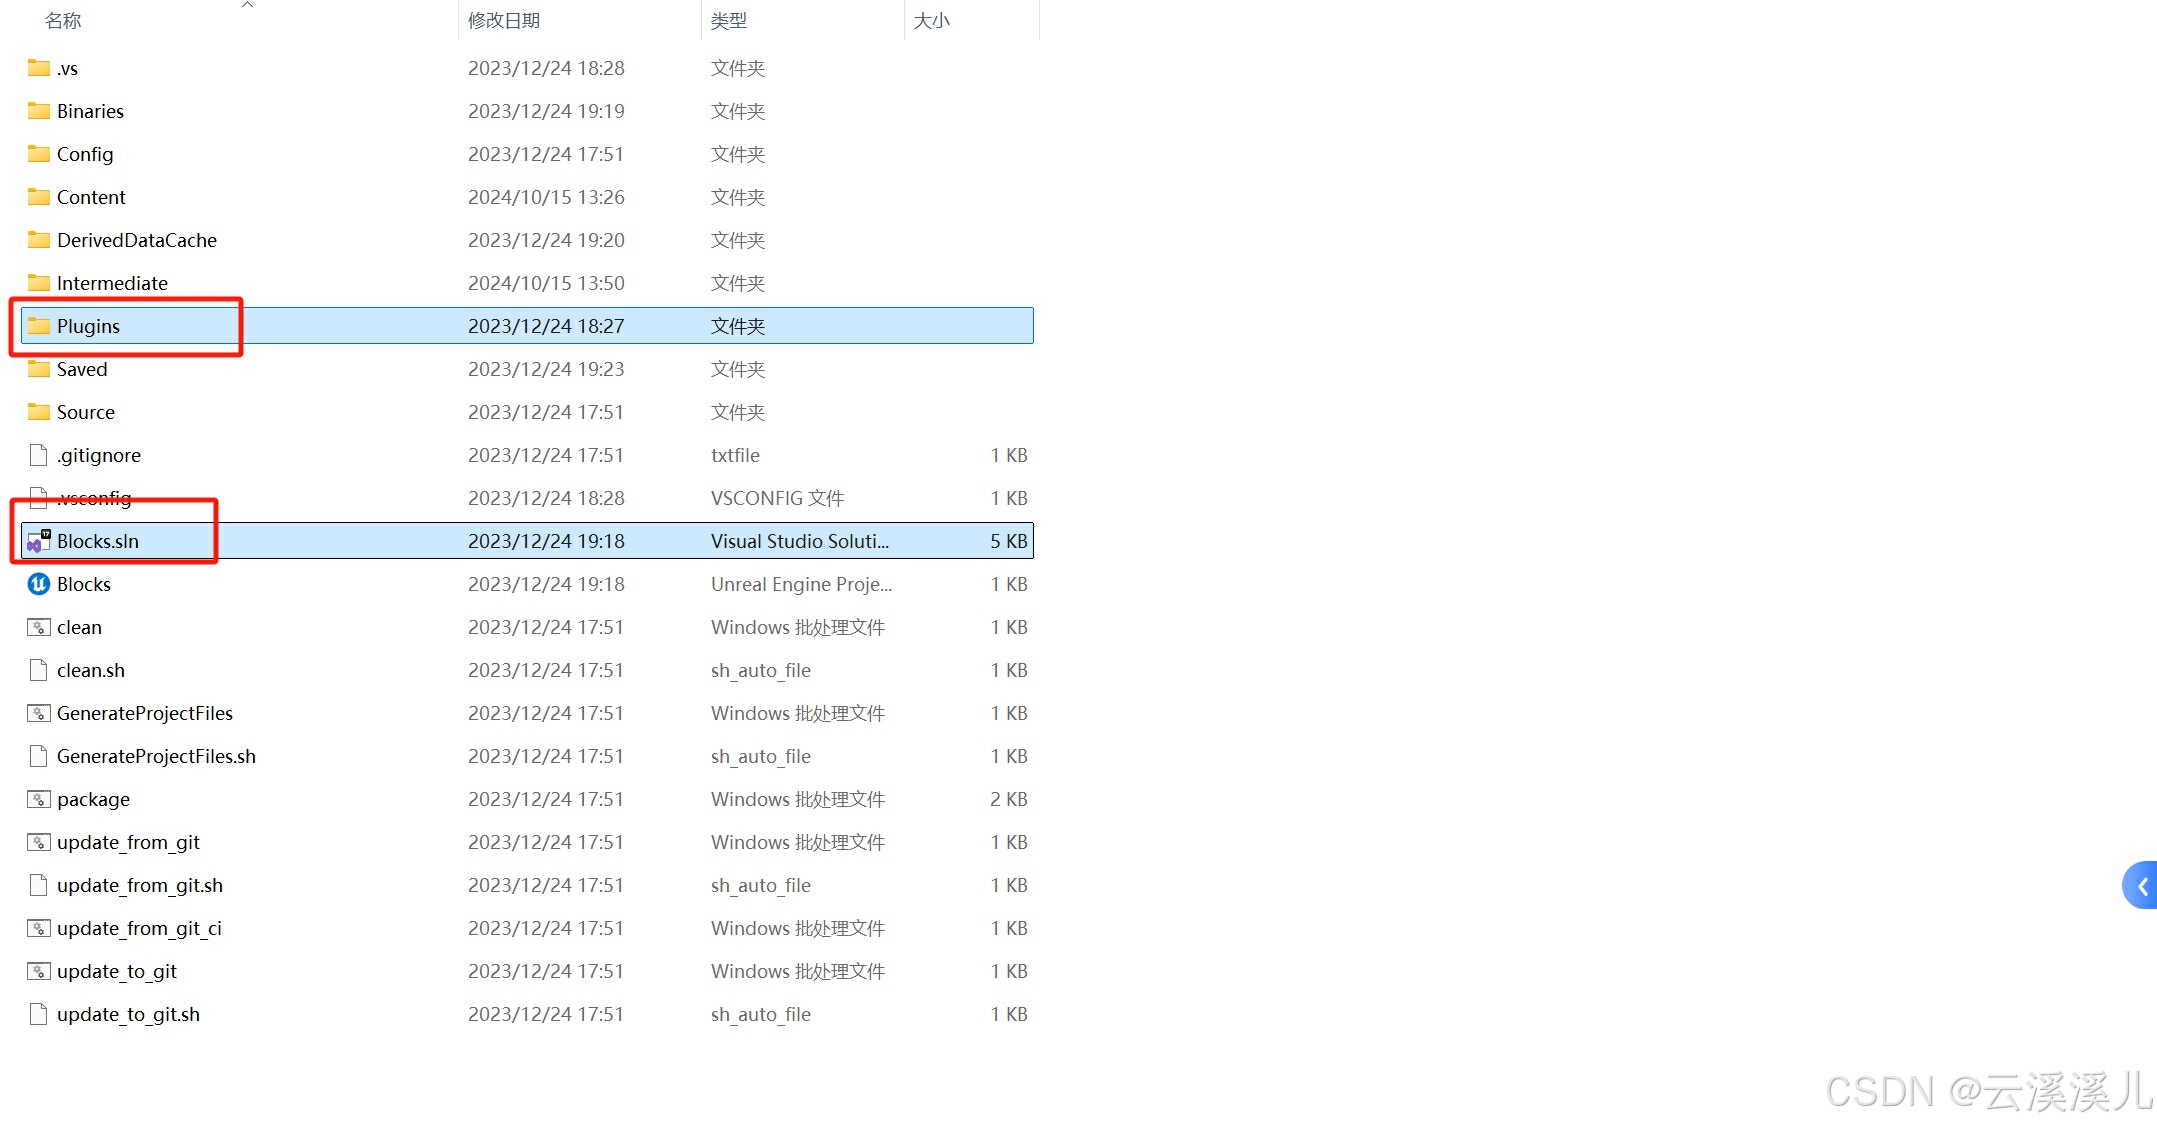Click the clean batch file icon
Image resolution: width=2157 pixels, height=1128 pixels.
pos(38,627)
